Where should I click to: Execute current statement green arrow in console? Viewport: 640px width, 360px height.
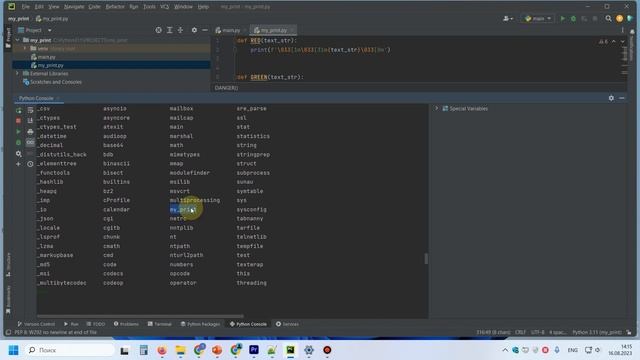point(18,132)
